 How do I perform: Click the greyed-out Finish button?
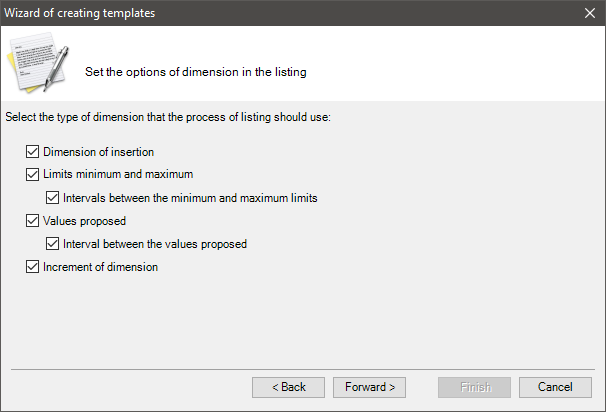[475, 387]
